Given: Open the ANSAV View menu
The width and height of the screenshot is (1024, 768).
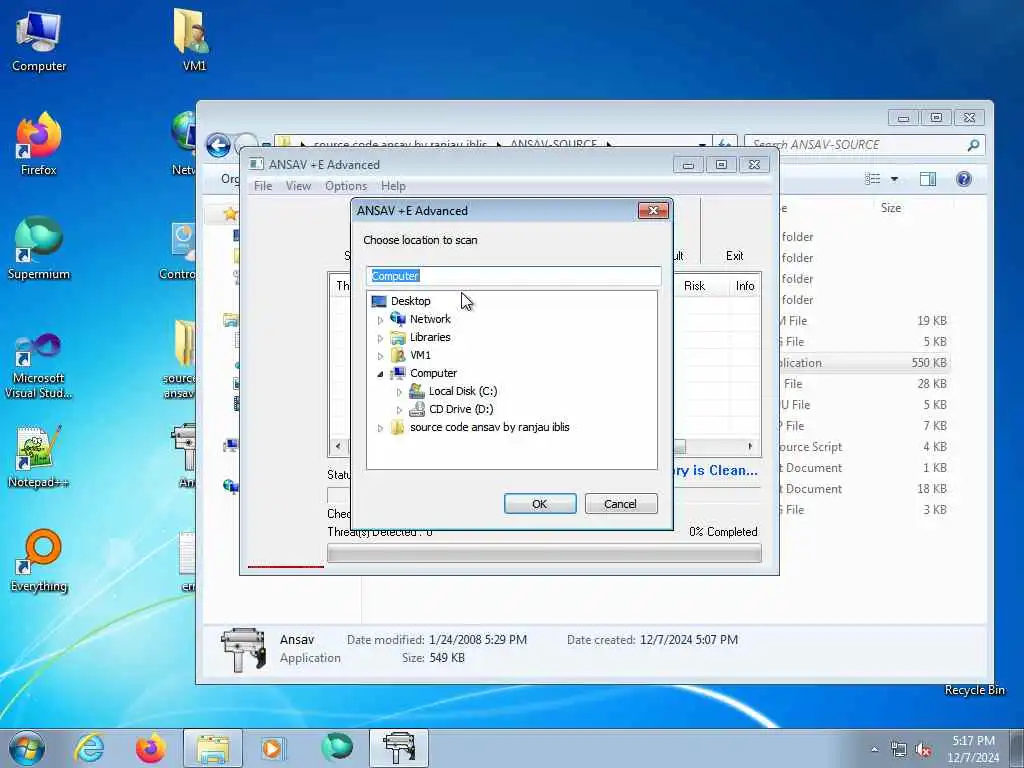Looking at the screenshot, I should pyautogui.click(x=298, y=185).
